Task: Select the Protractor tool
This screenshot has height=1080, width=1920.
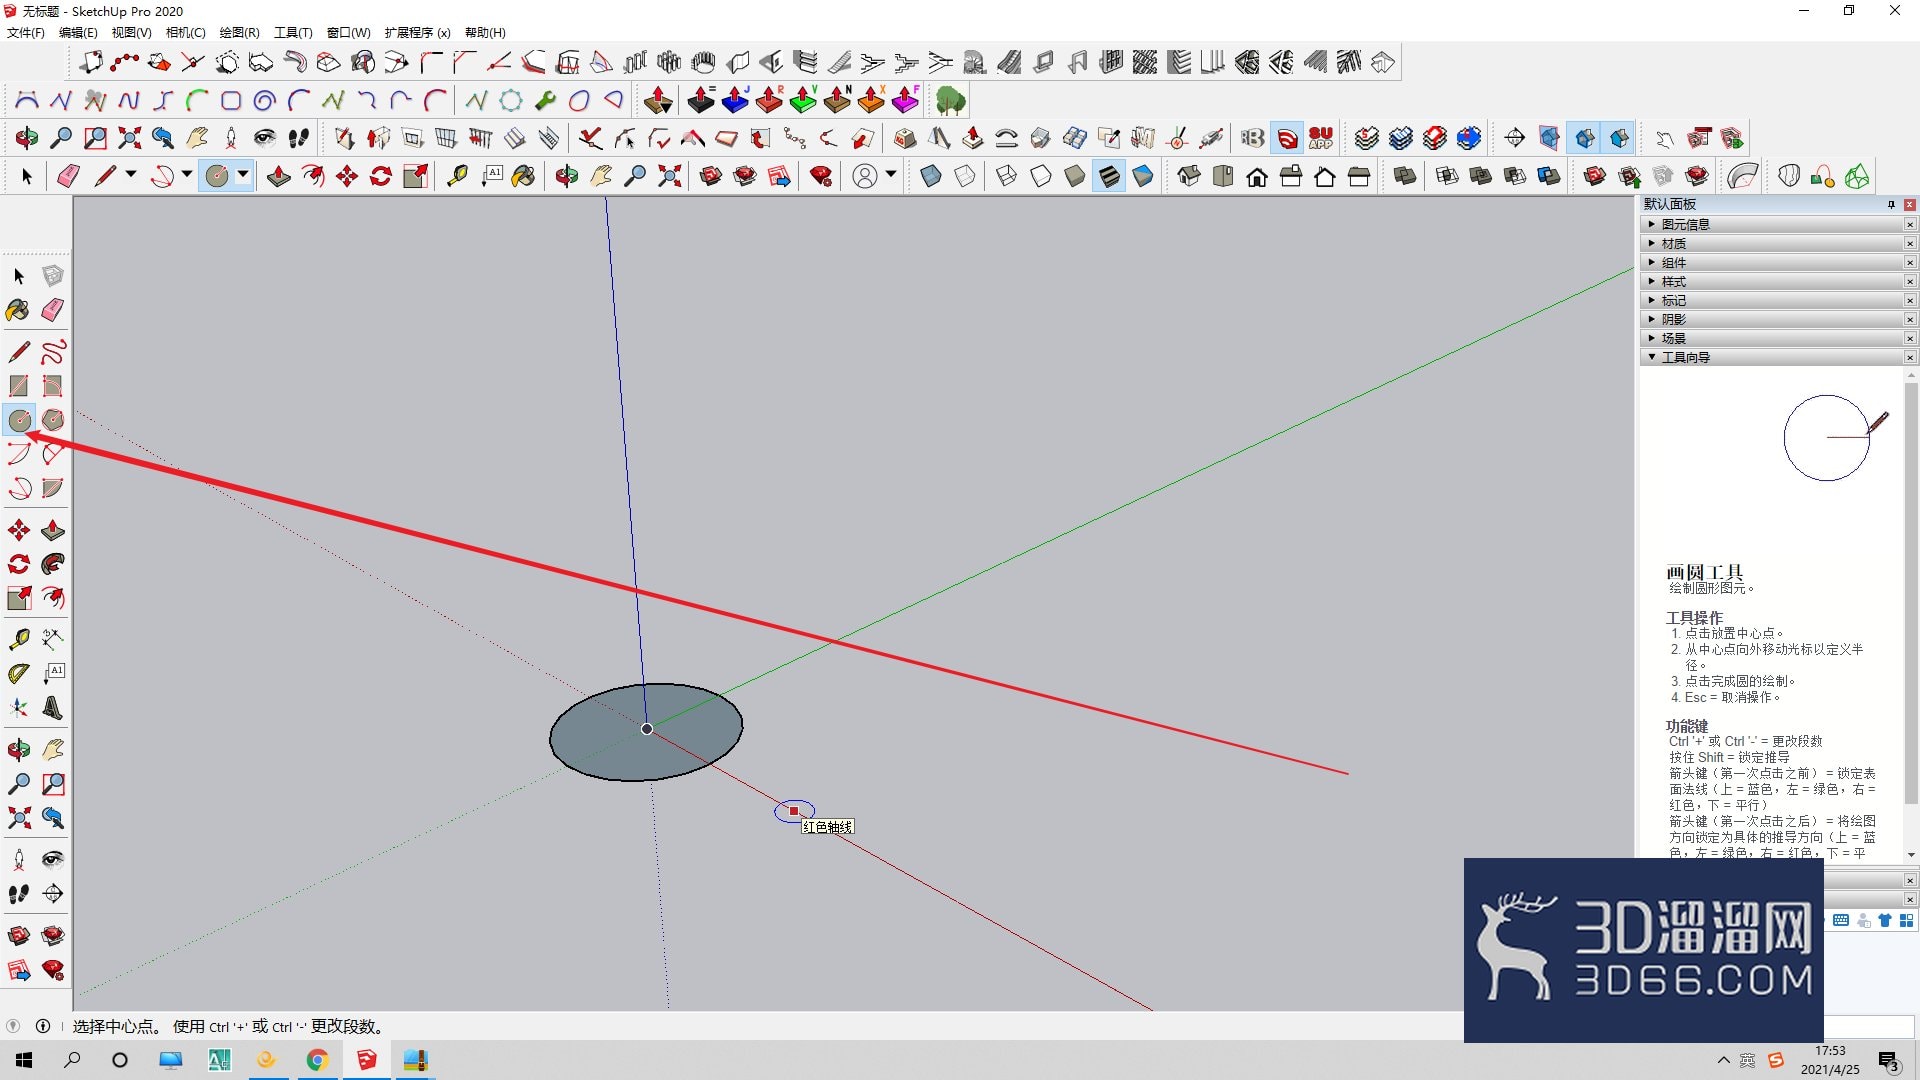Action: click(x=19, y=674)
